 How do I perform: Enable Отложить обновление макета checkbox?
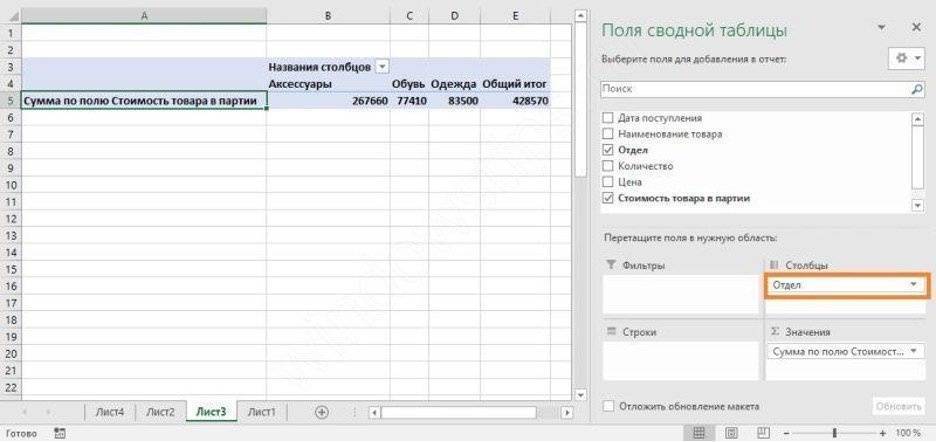click(608, 406)
